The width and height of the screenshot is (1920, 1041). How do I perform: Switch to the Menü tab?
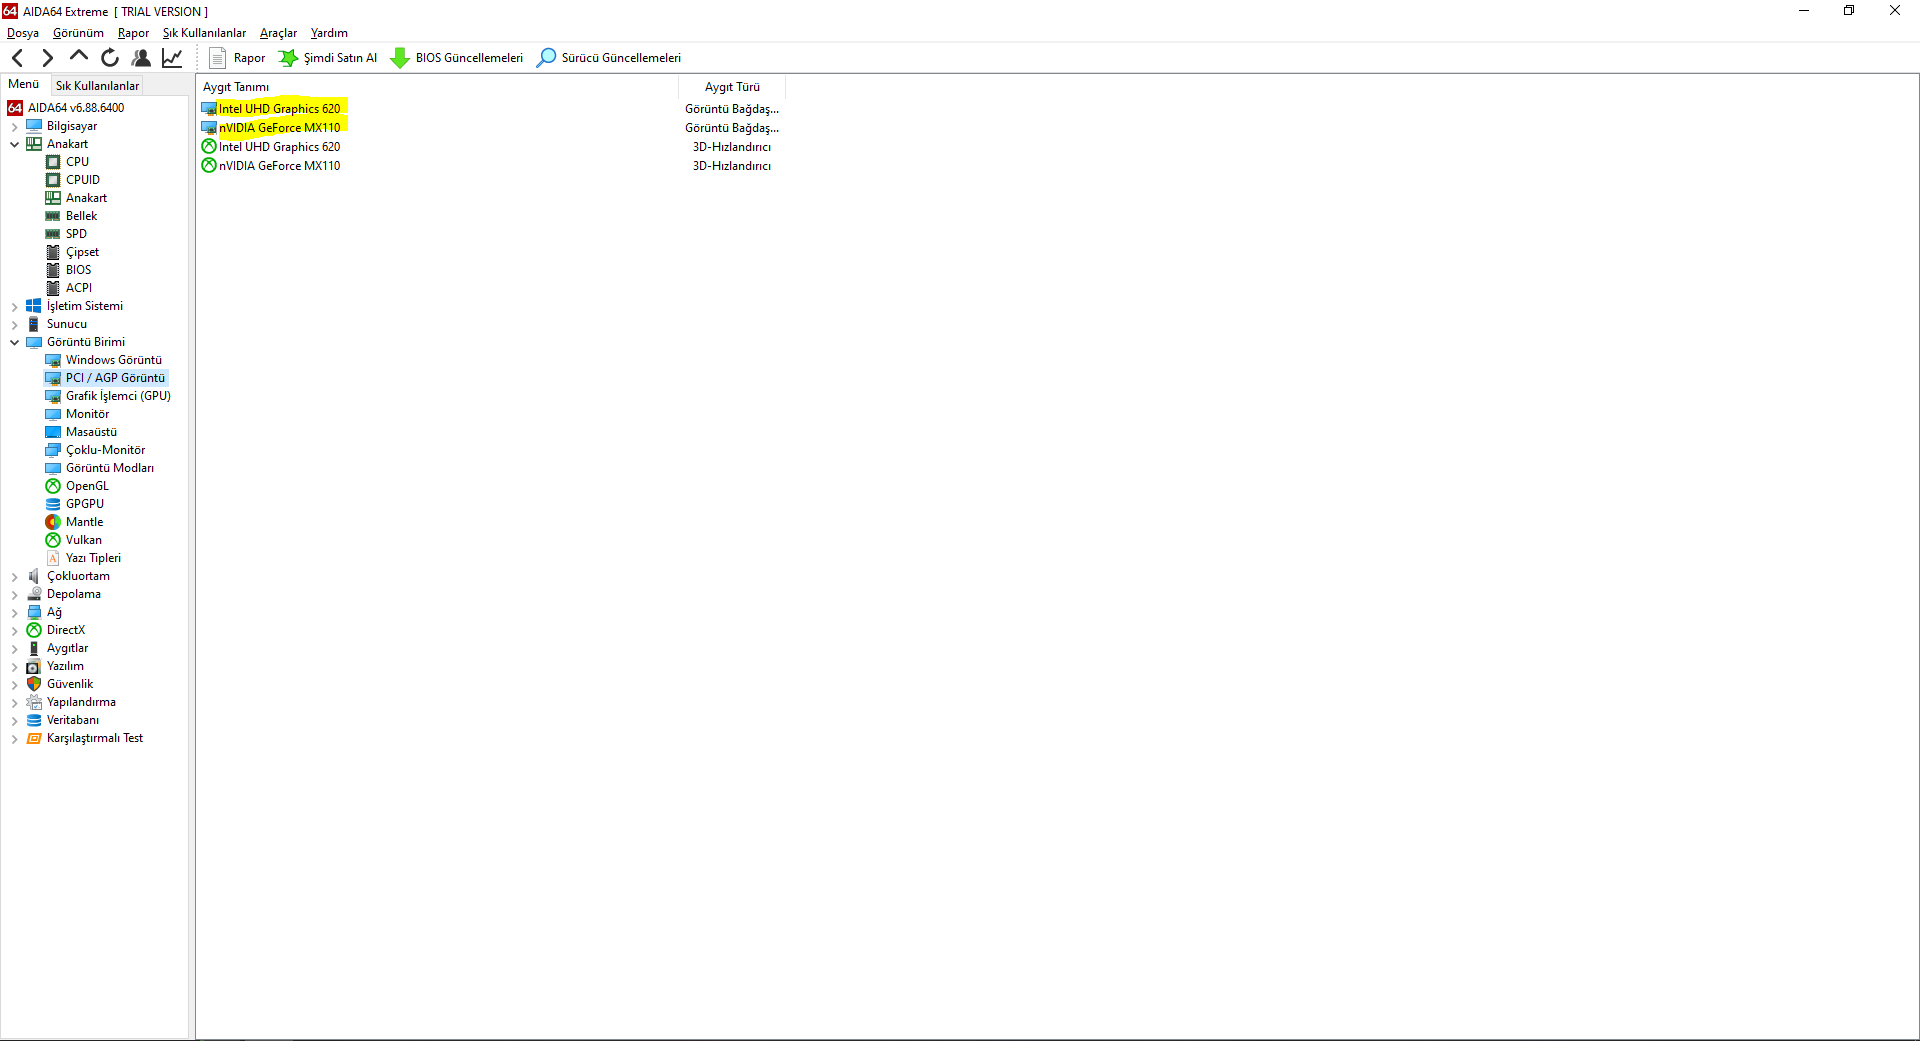24,85
